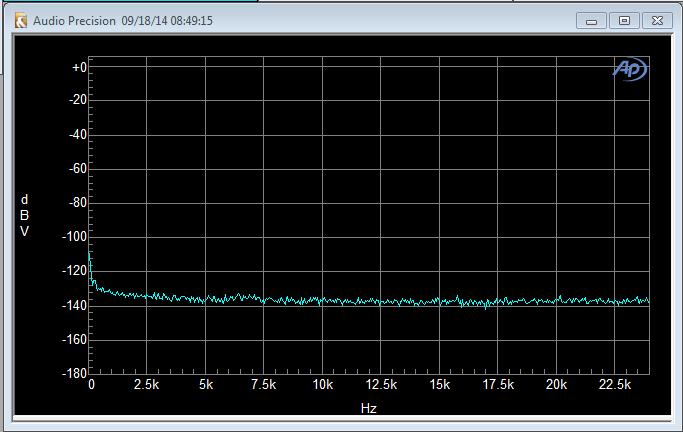This screenshot has width=683, height=432.
Task: Click the '-160' label on the dBV axis
Action: pos(75,340)
